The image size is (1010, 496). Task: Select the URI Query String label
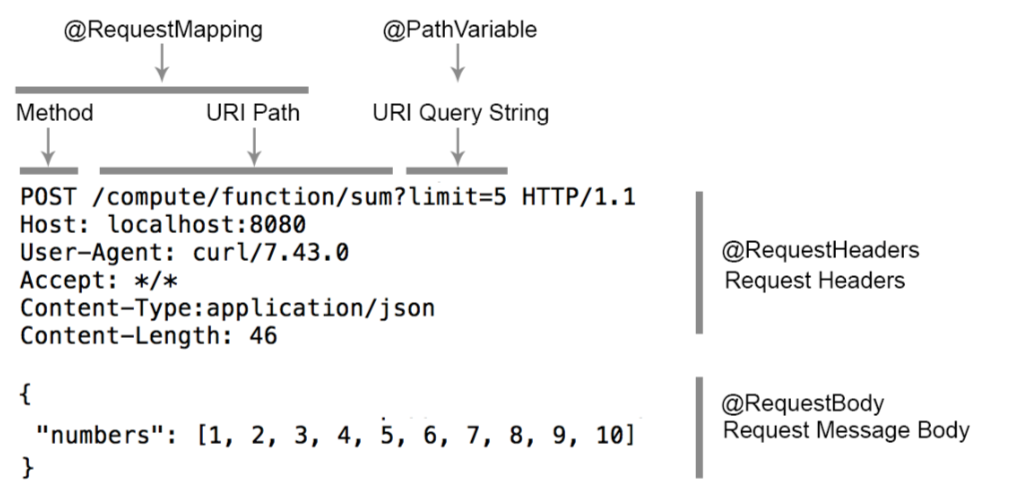(x=461, y=113)
